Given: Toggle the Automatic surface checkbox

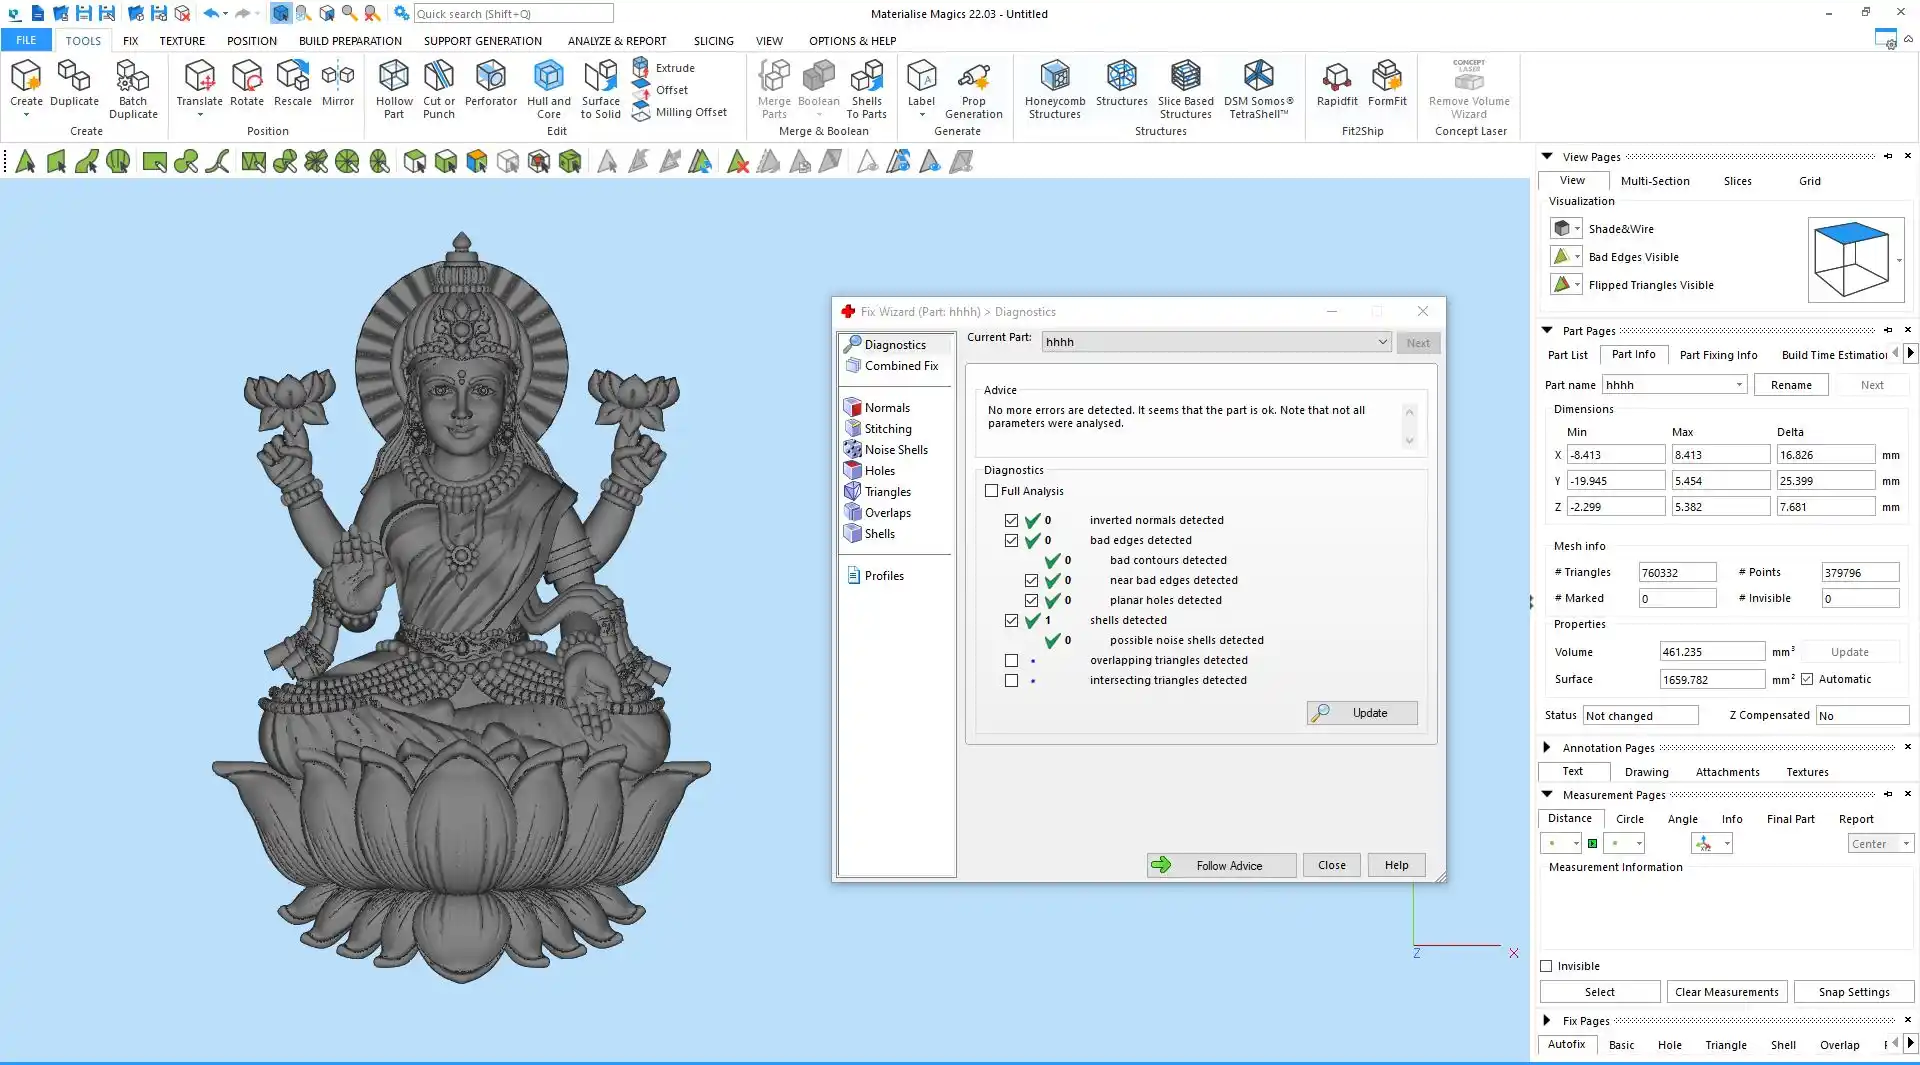Looking at the screenshot, I should coord(1807,680).
